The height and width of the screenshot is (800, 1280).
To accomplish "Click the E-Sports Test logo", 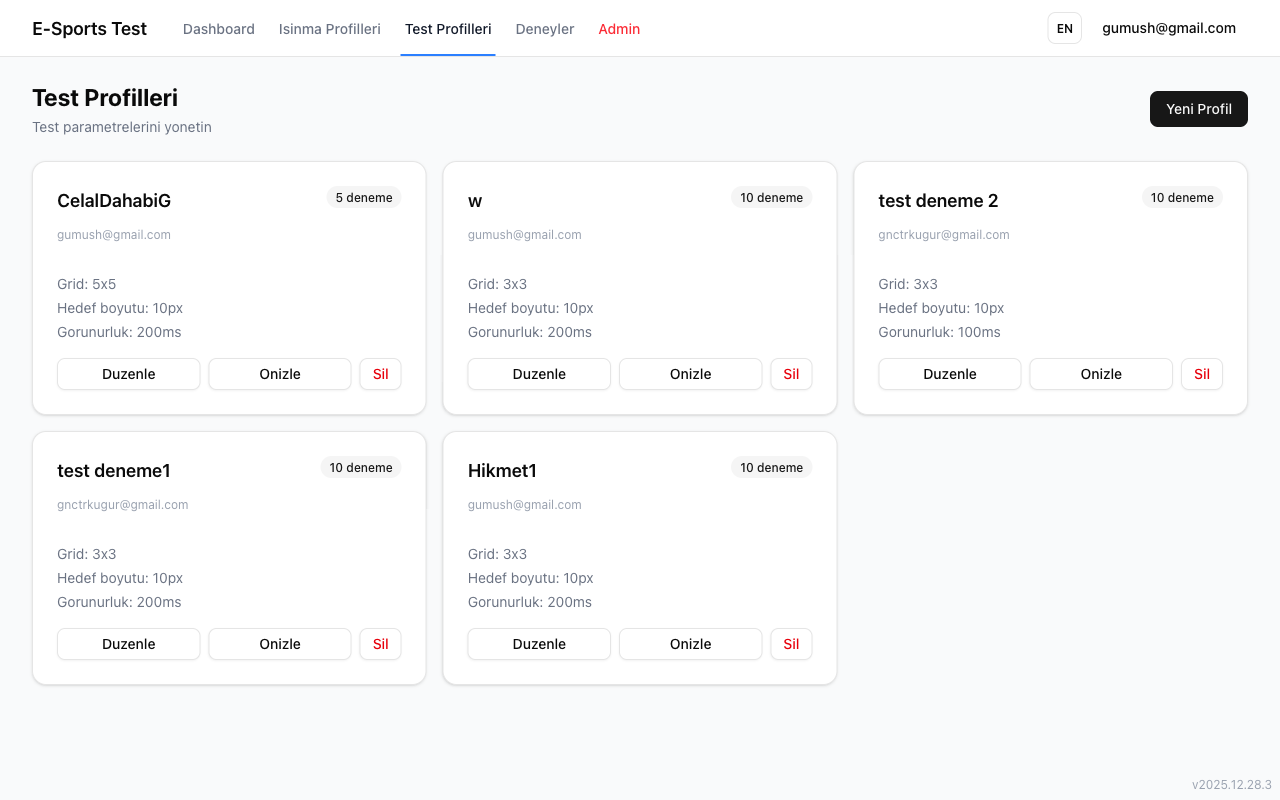I will click(89, 29).
